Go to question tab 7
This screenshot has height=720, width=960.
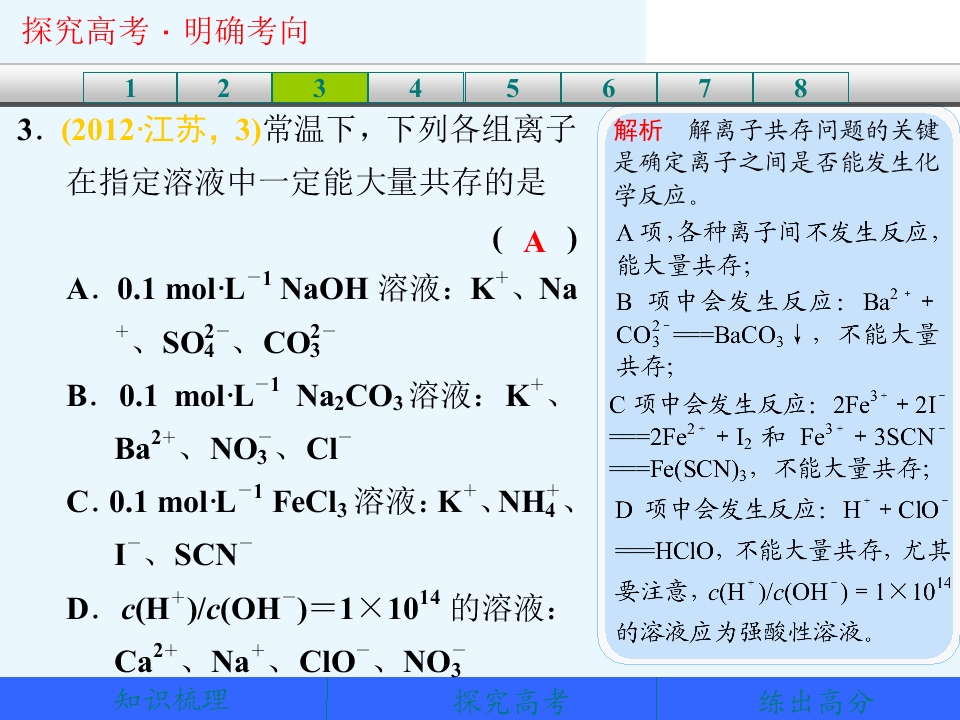[705, 88]
